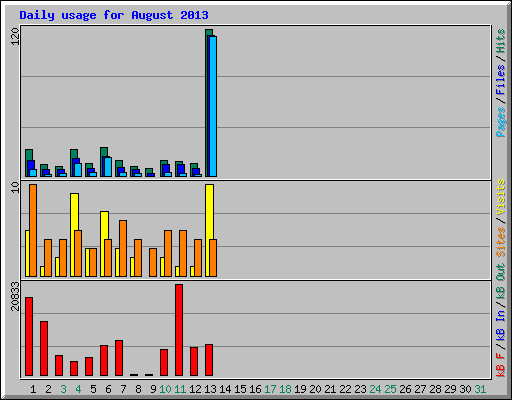This screenshot has width=512, height=400.
Task: Click the orange Sites bar for day 1
Action: pos(33,230)
